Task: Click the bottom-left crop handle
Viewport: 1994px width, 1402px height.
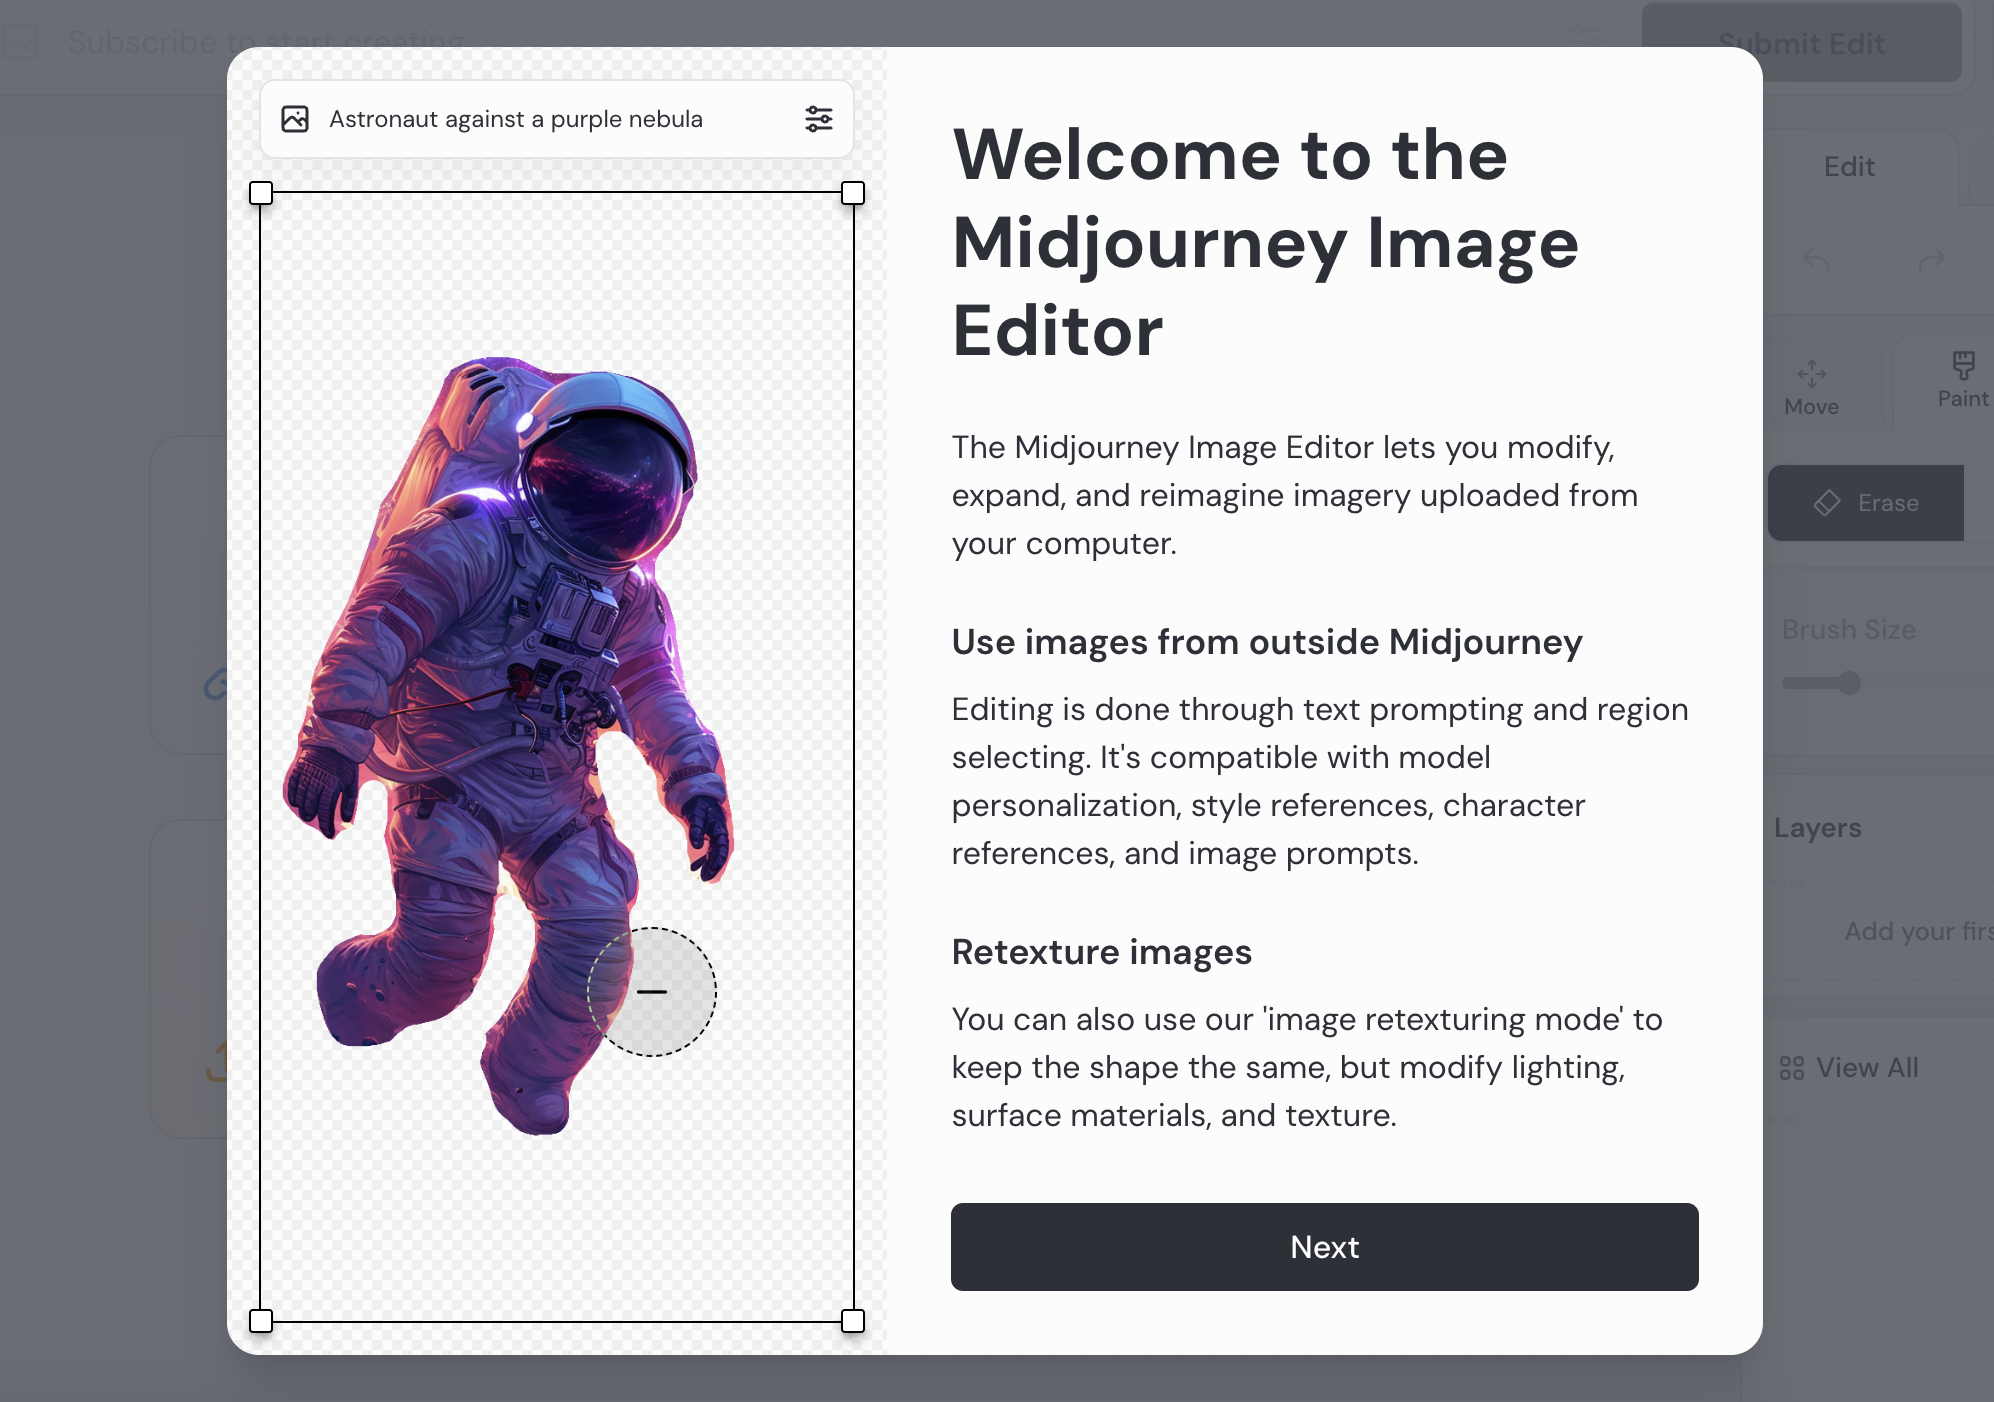Action: coord(261,1321)
